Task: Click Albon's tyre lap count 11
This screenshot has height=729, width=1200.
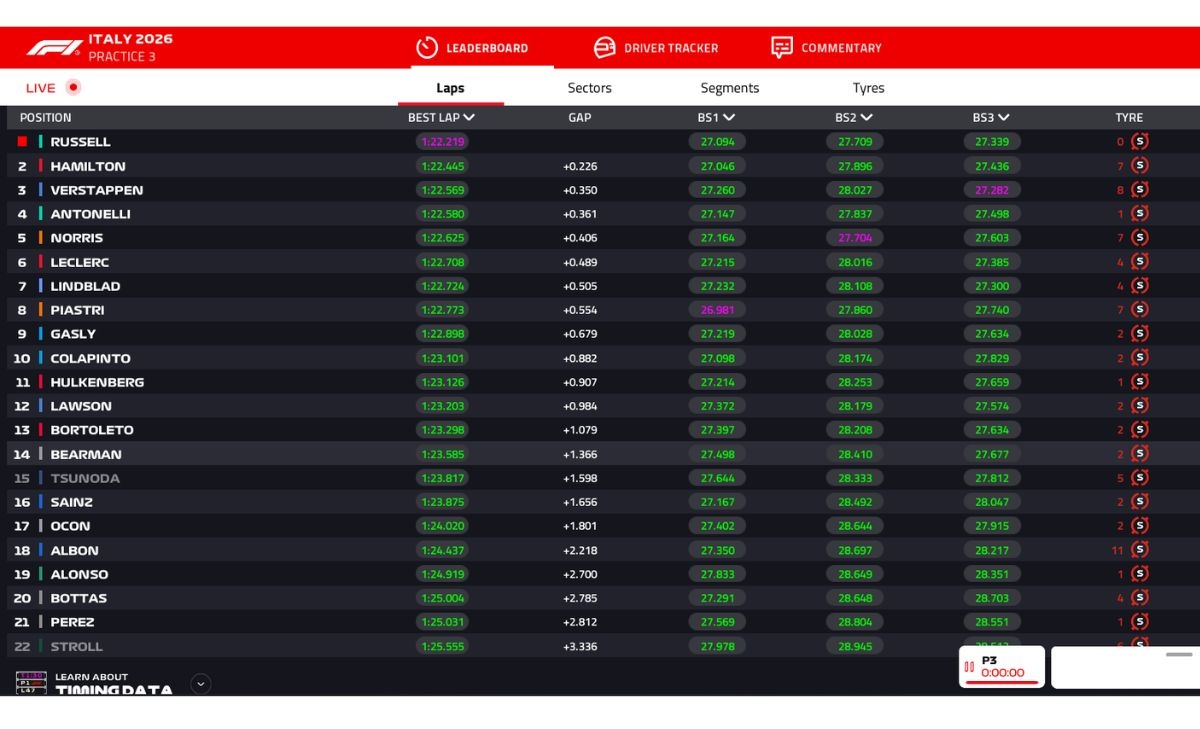Action: point(1118,550)
